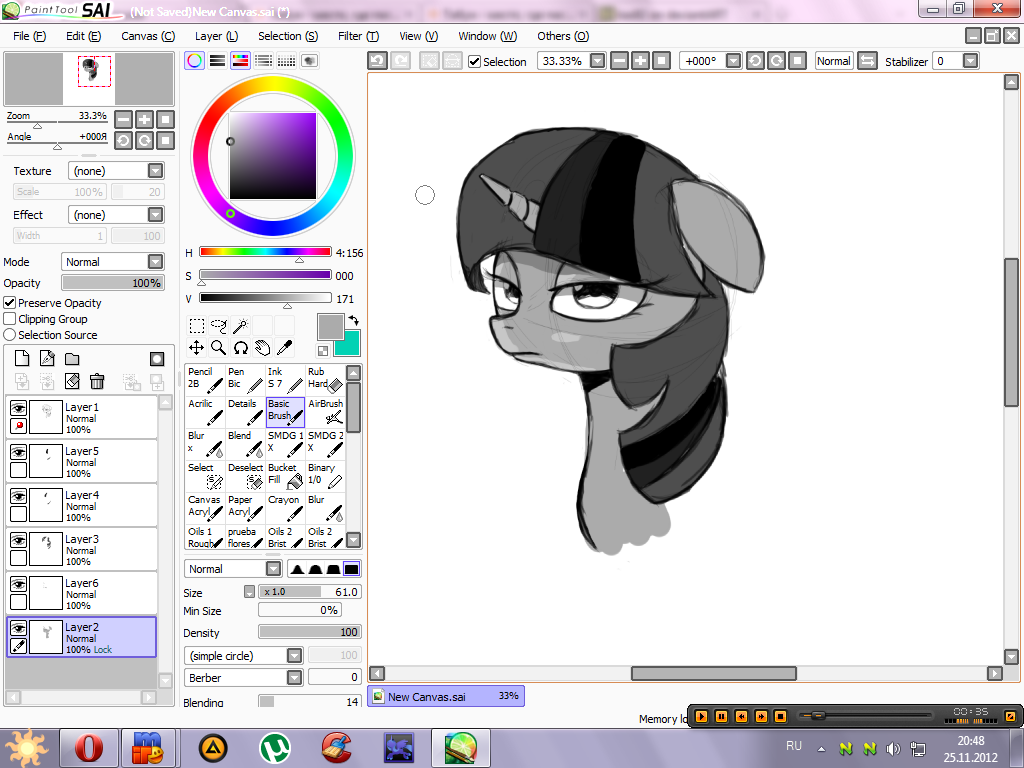Select the magic wand tool
This screenshot has height=768, width=1024.
[x=241, y=325]
